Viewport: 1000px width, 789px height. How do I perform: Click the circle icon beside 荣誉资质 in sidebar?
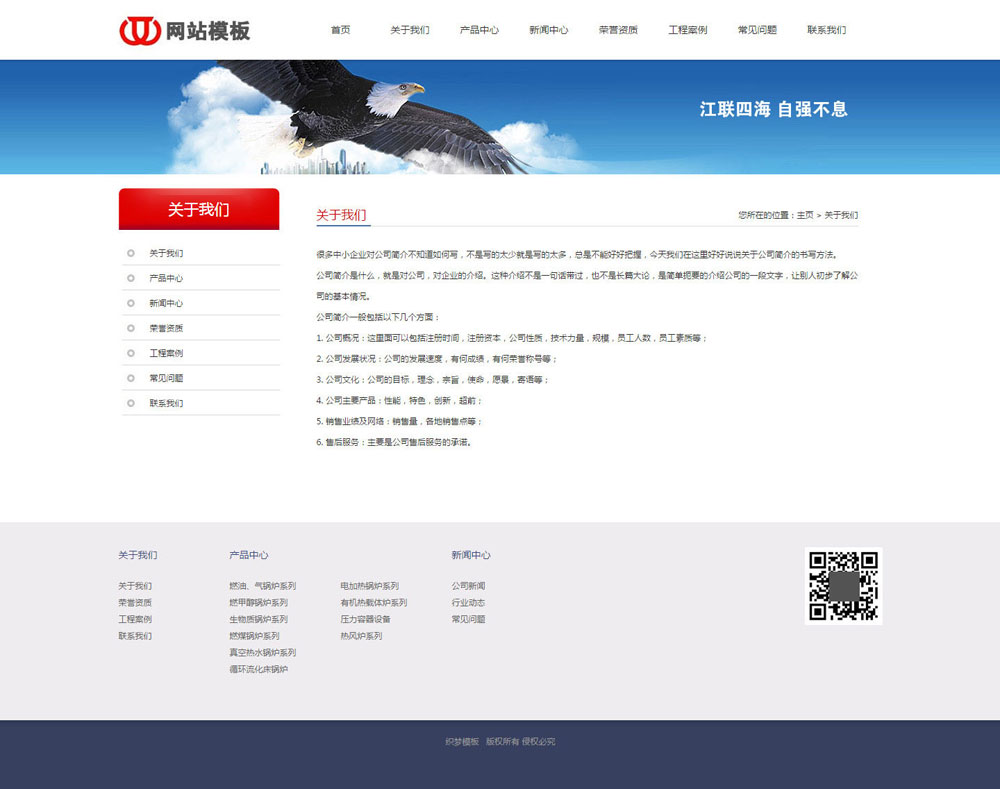(130, 328)
